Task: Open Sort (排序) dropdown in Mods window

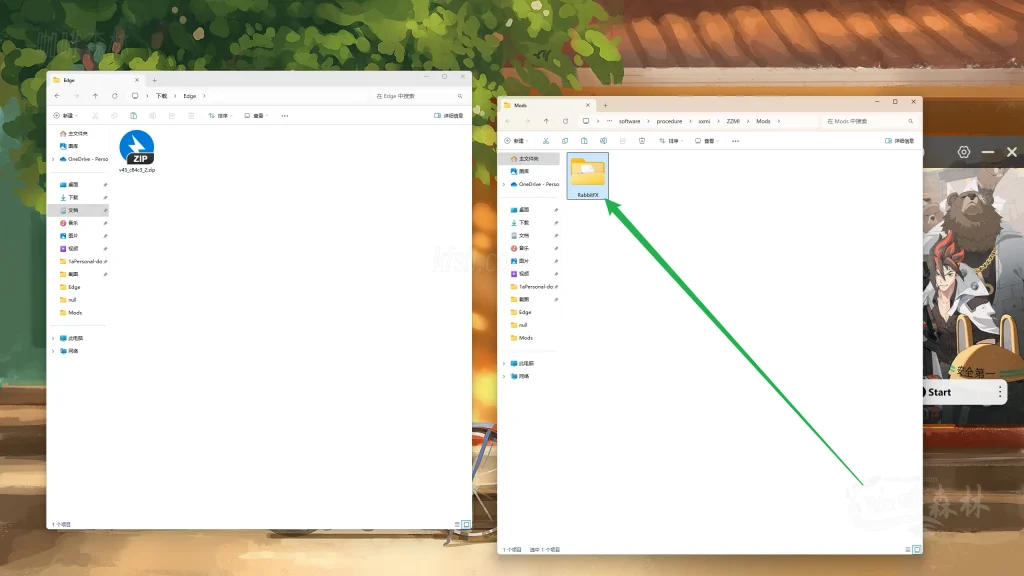Action: (x=671, y=141)
